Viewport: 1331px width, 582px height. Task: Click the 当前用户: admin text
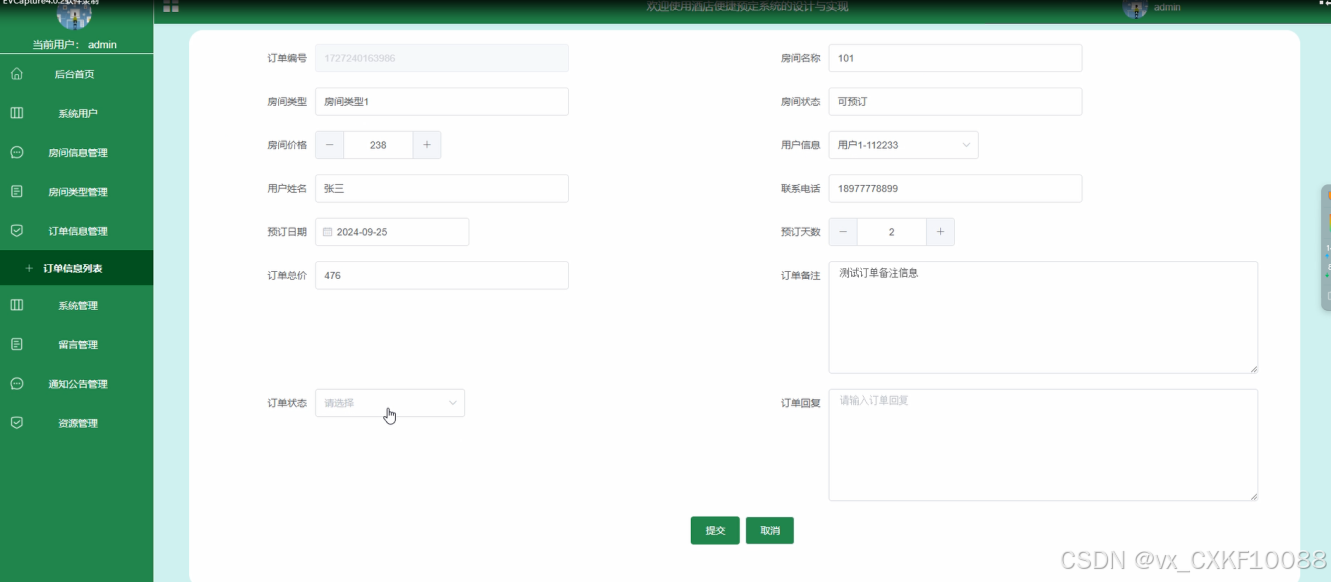(75, 44)
